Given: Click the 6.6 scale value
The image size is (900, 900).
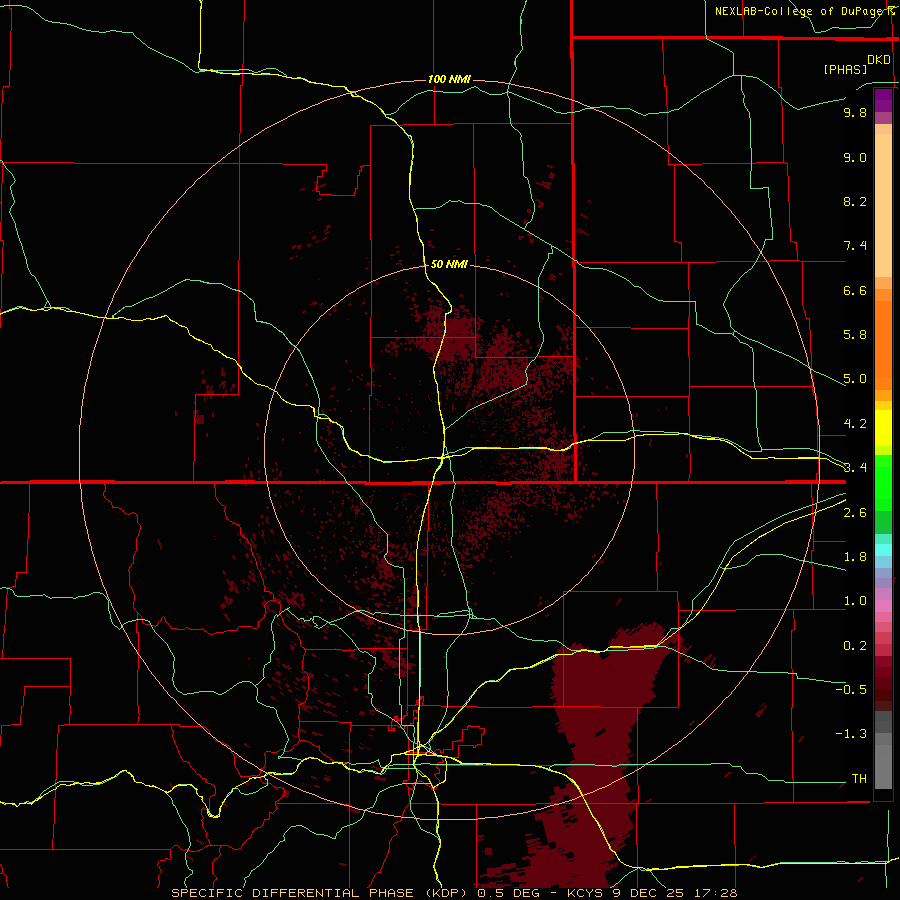Looking at the screenshot, I should point(855,290).
